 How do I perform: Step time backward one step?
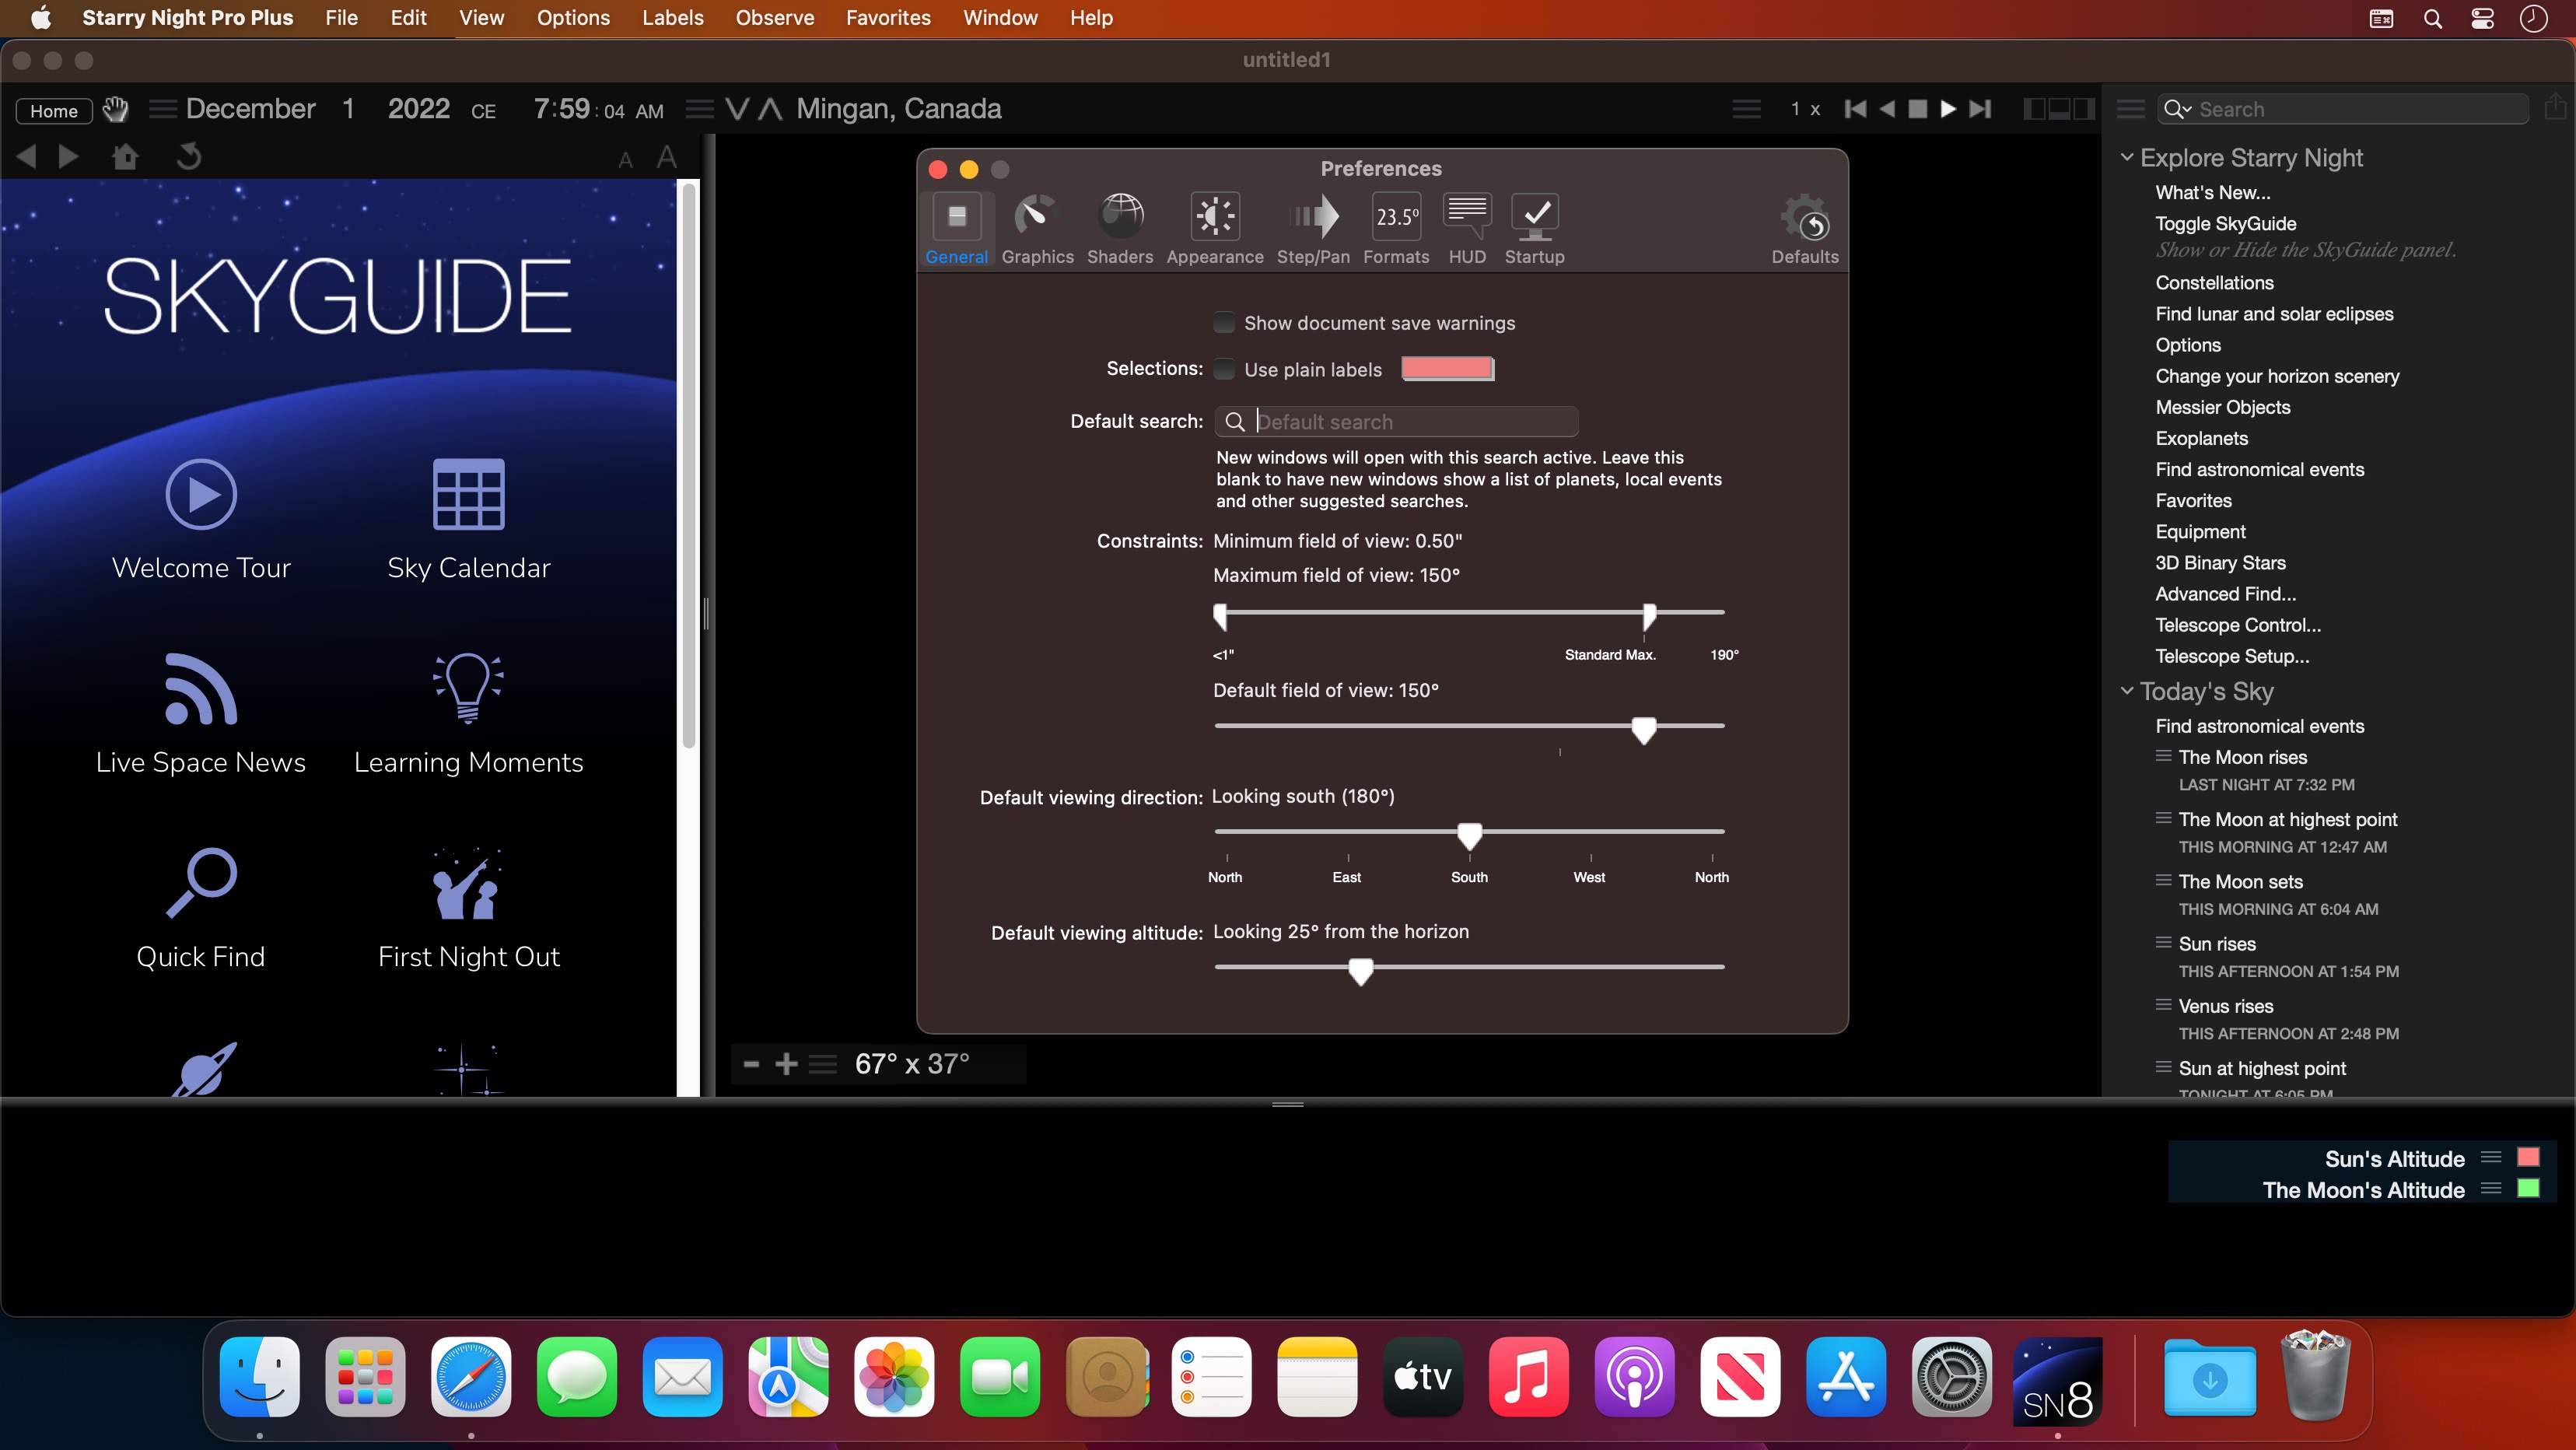1855,109
